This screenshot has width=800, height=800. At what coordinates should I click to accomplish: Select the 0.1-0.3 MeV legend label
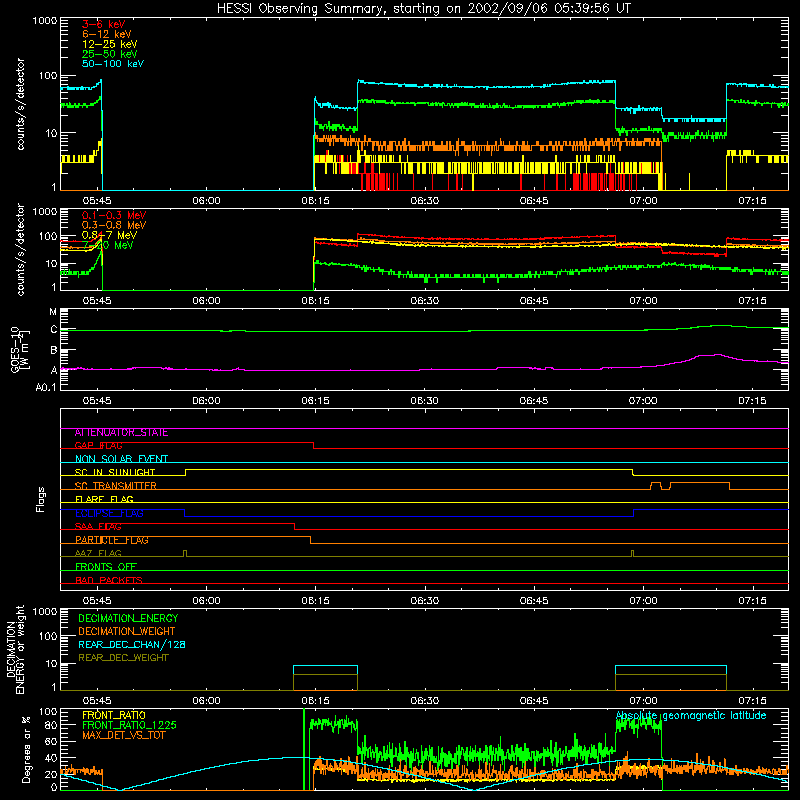click(114, 215)
